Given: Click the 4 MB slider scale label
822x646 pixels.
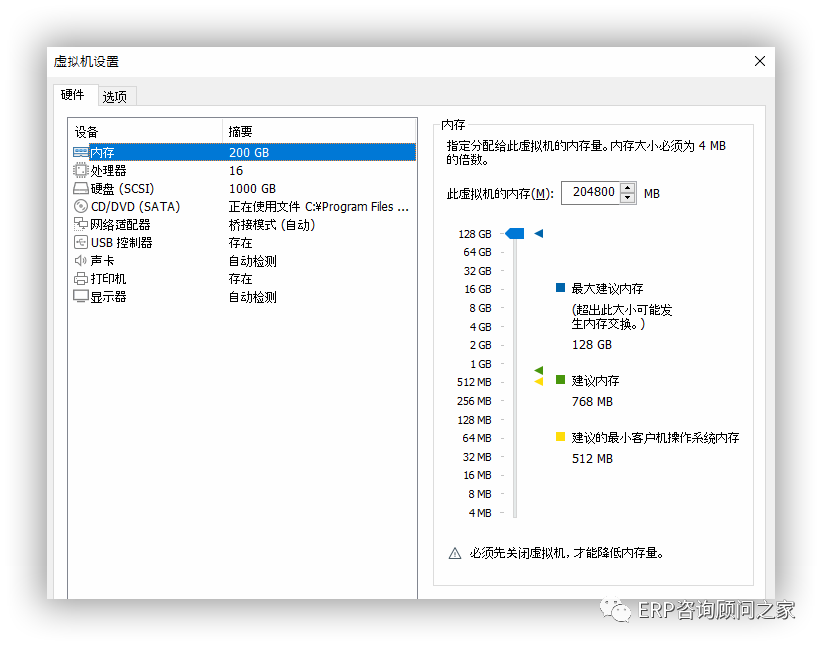Looking at the screenshot, I should coord(480,513).
